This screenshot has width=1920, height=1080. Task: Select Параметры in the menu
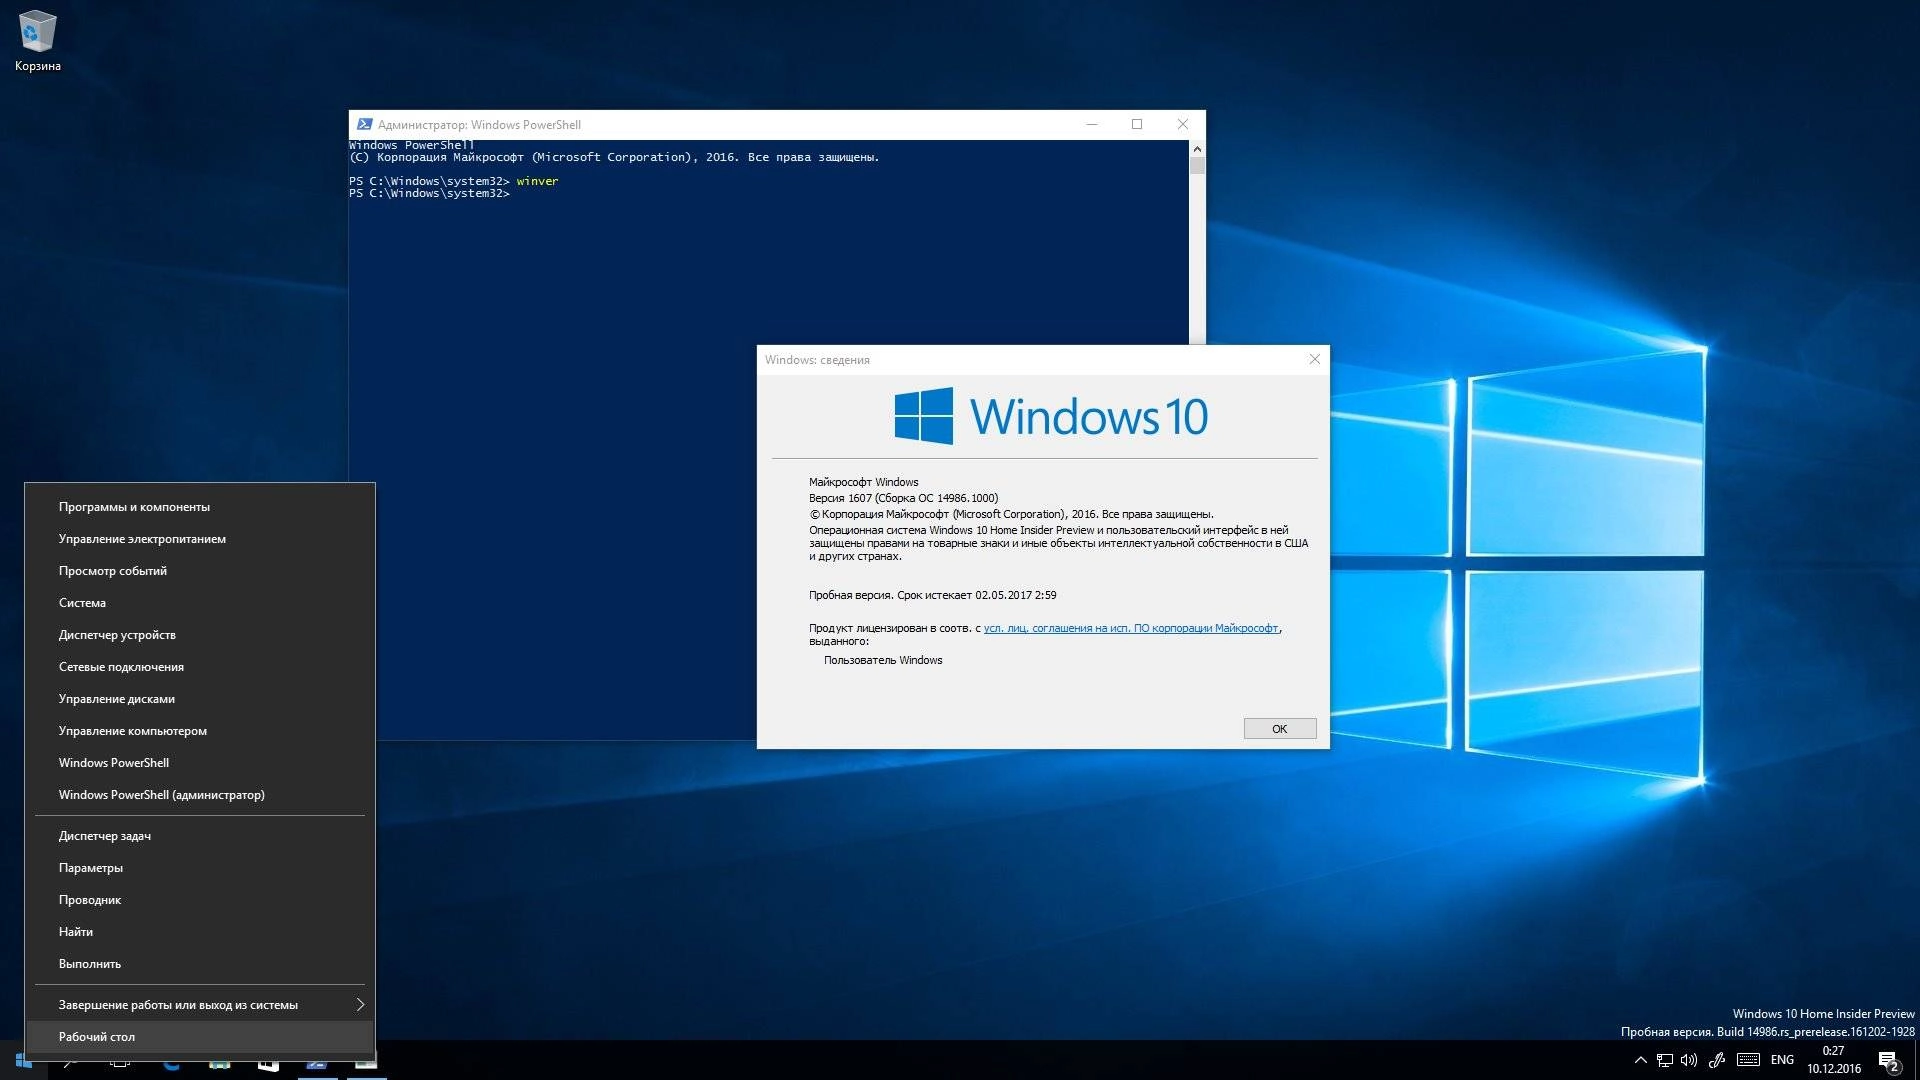[x=200, y=868]
